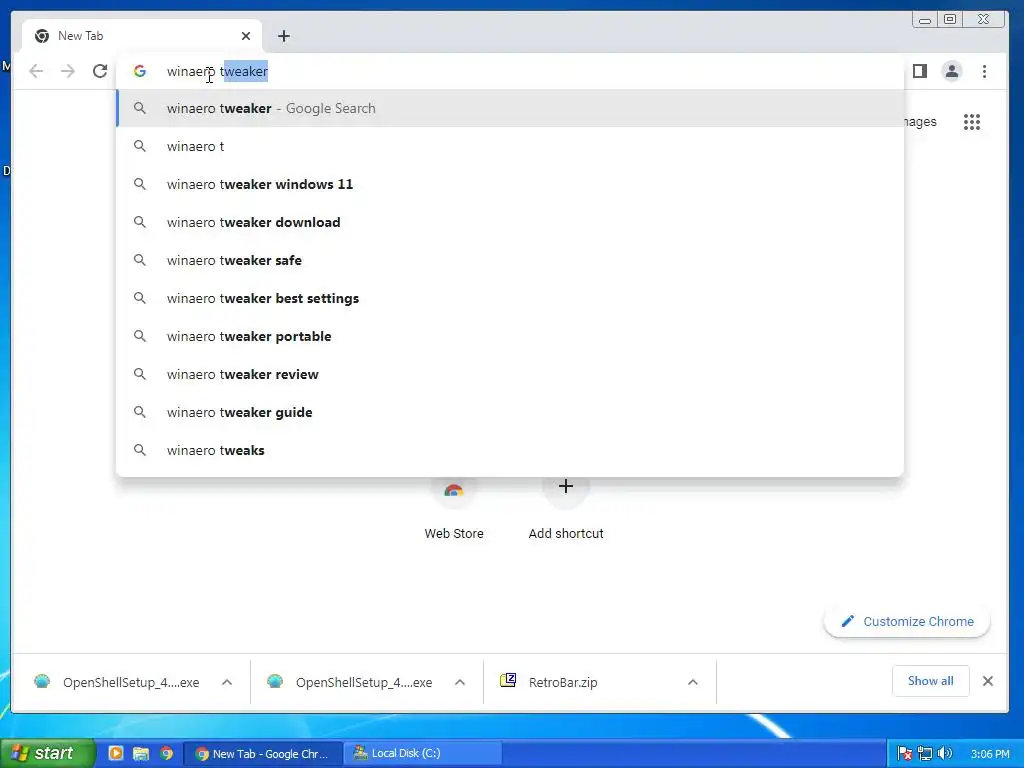
Task: Choose 'winaero tweaker portable' suggestion
Action: (x=510, y=336)
